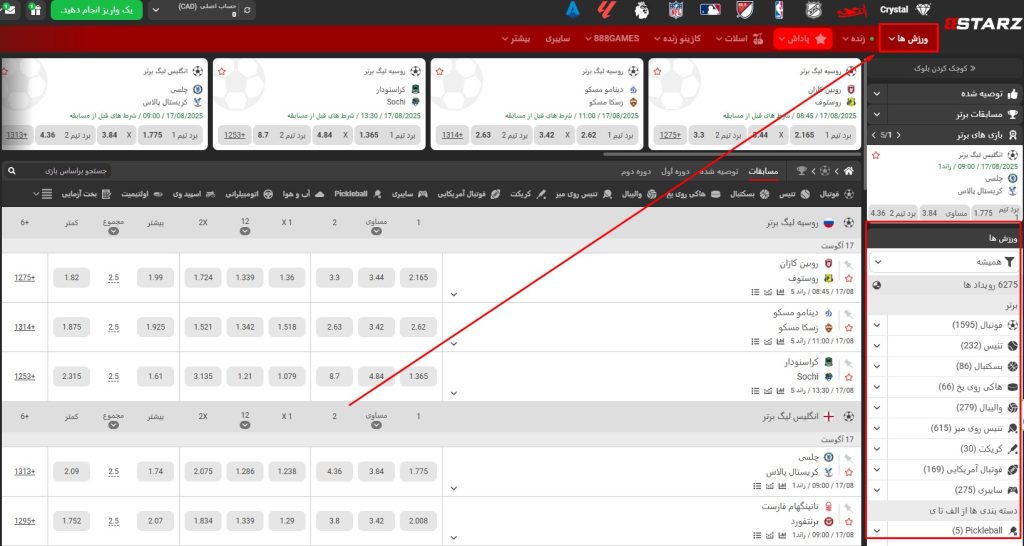Open the 888GAMES menu
Image resolution: width=1024 pixels, height=546 pixels.
(x=612, y=39)
